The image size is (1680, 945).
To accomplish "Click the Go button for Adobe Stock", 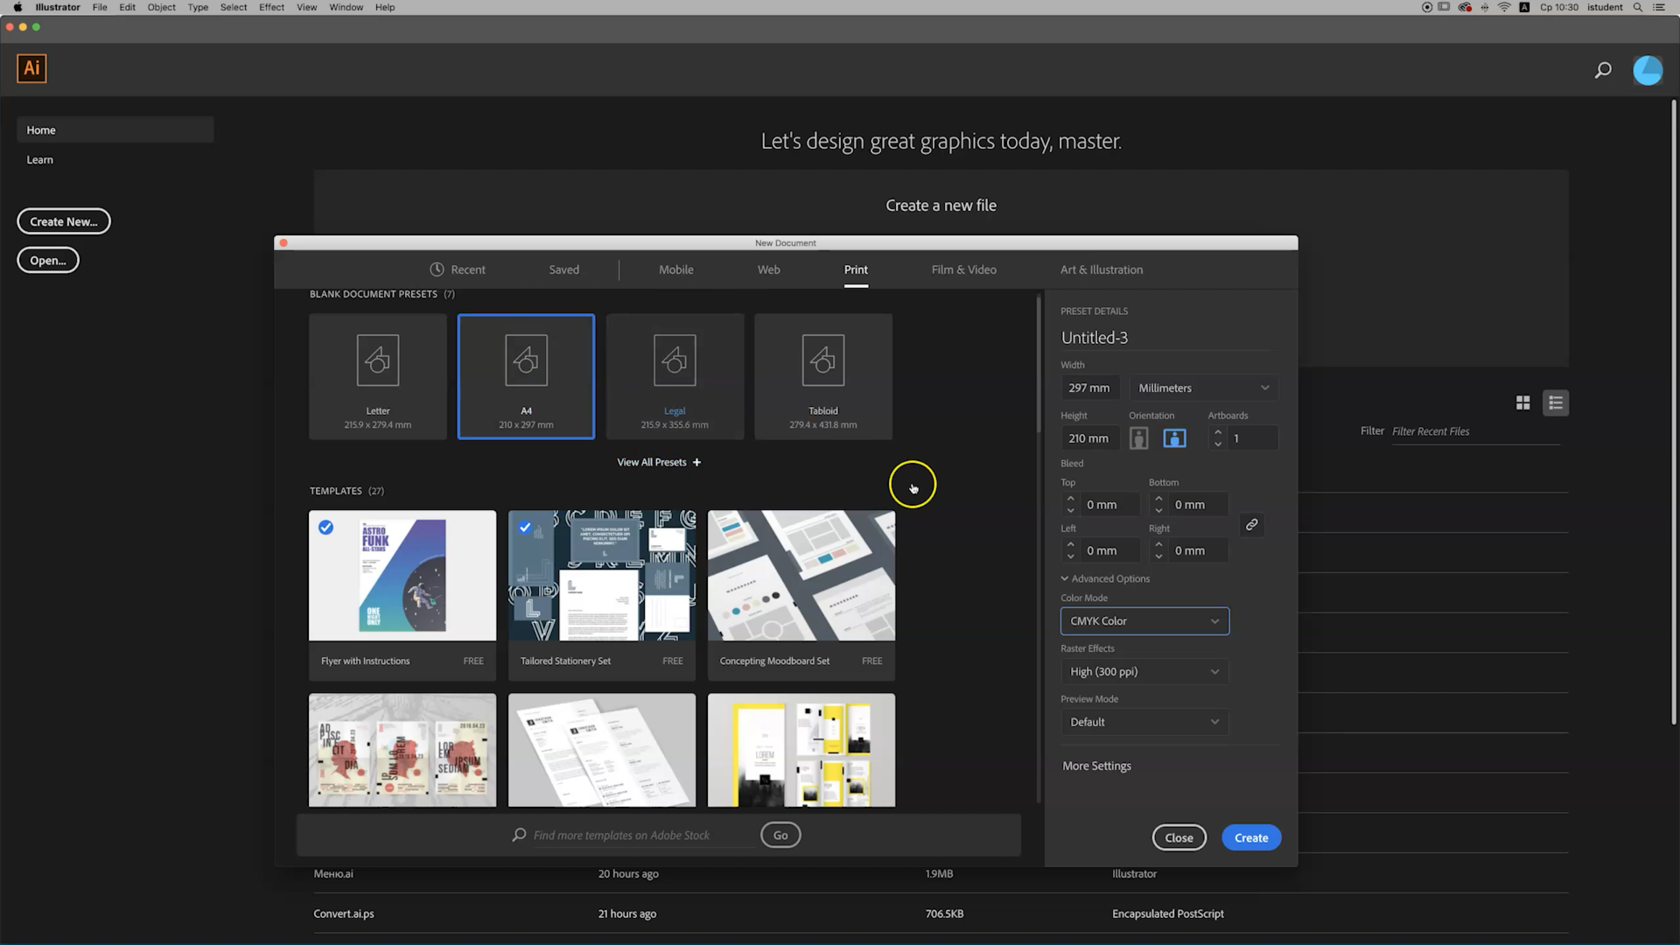I will click(x=780, y=835).
